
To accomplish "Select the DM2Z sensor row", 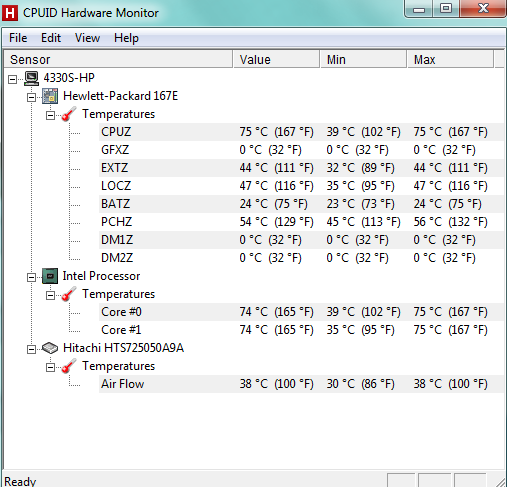I will [301, 258].
